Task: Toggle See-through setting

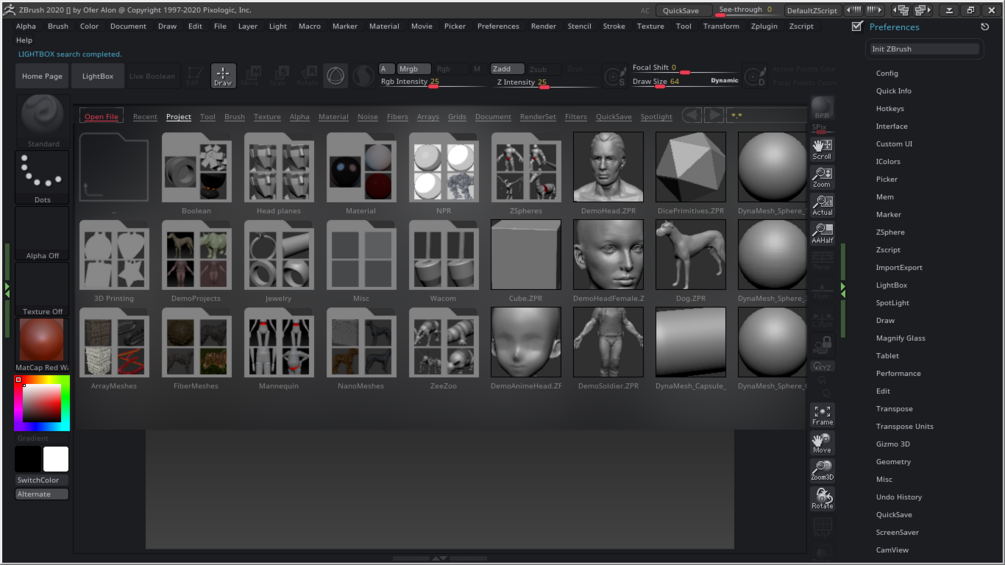Action: 745,10
